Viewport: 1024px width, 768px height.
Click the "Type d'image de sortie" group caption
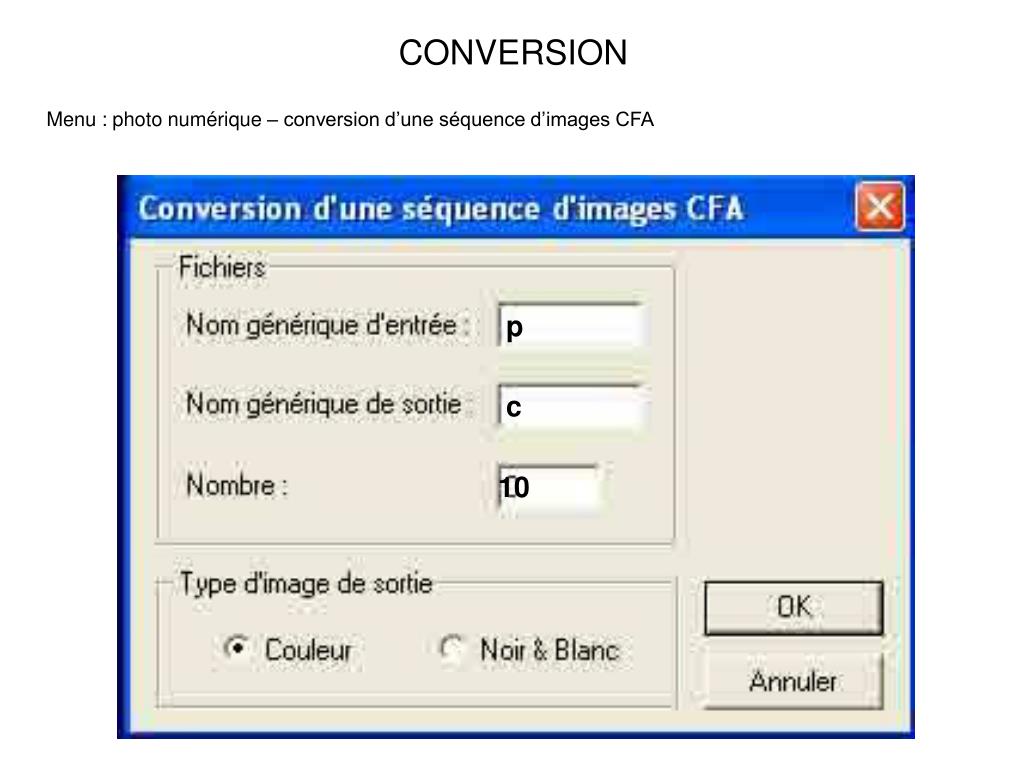tap(306, 583)
